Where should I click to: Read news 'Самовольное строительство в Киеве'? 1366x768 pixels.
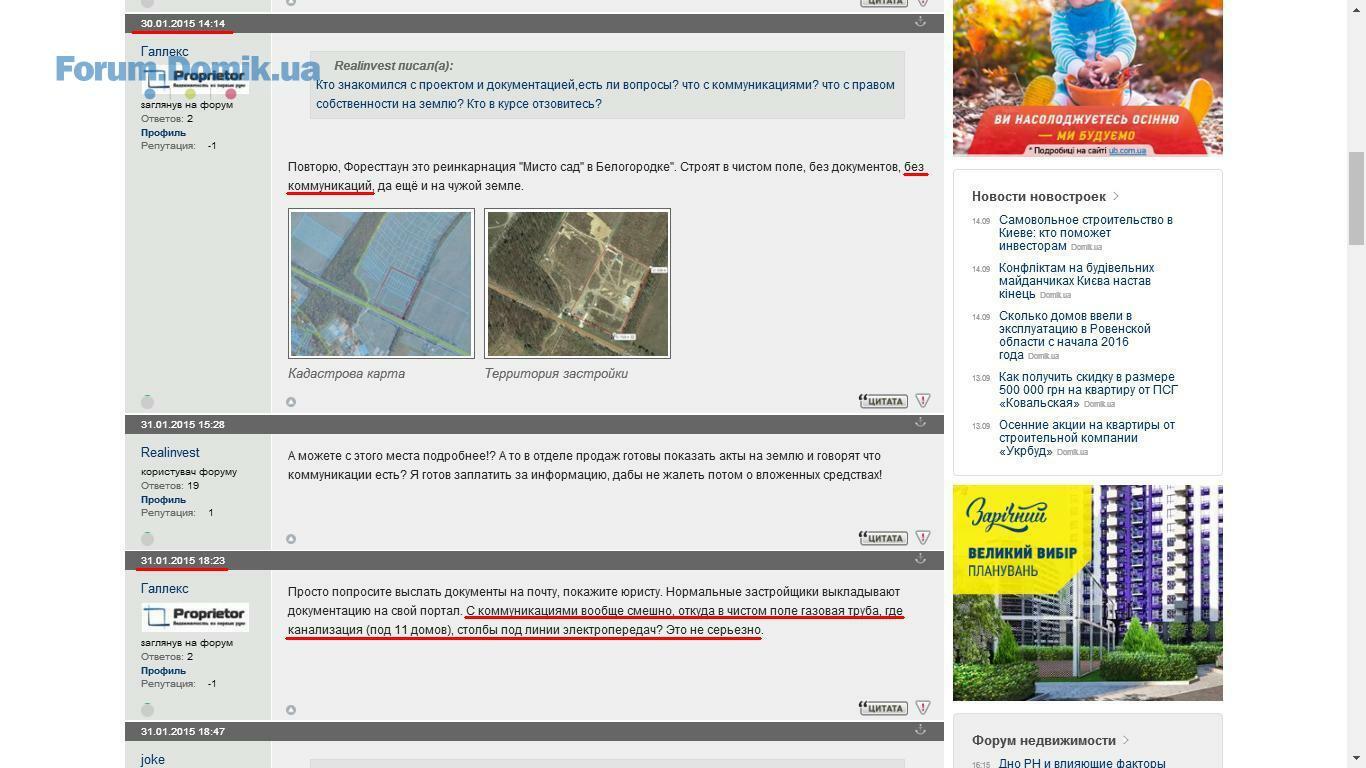(1085, 232)
